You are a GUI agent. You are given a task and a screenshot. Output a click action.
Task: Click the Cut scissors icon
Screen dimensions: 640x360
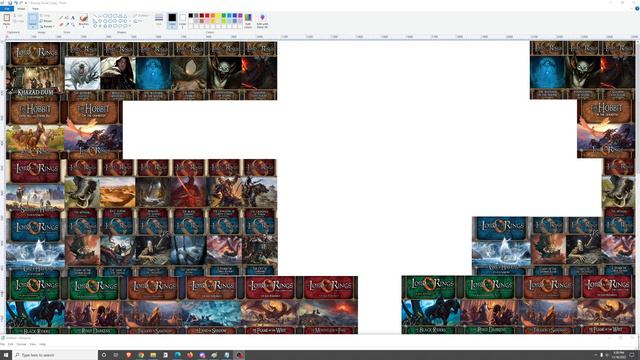16,16
